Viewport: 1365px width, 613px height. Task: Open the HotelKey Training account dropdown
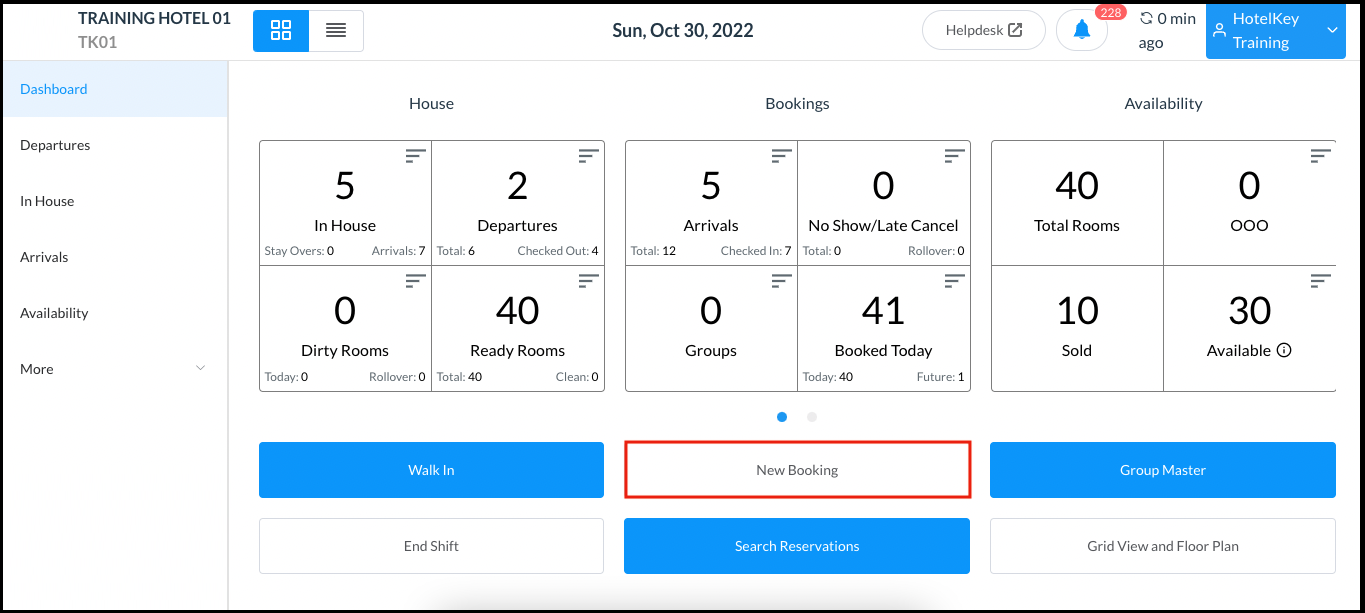[1331, 30]
